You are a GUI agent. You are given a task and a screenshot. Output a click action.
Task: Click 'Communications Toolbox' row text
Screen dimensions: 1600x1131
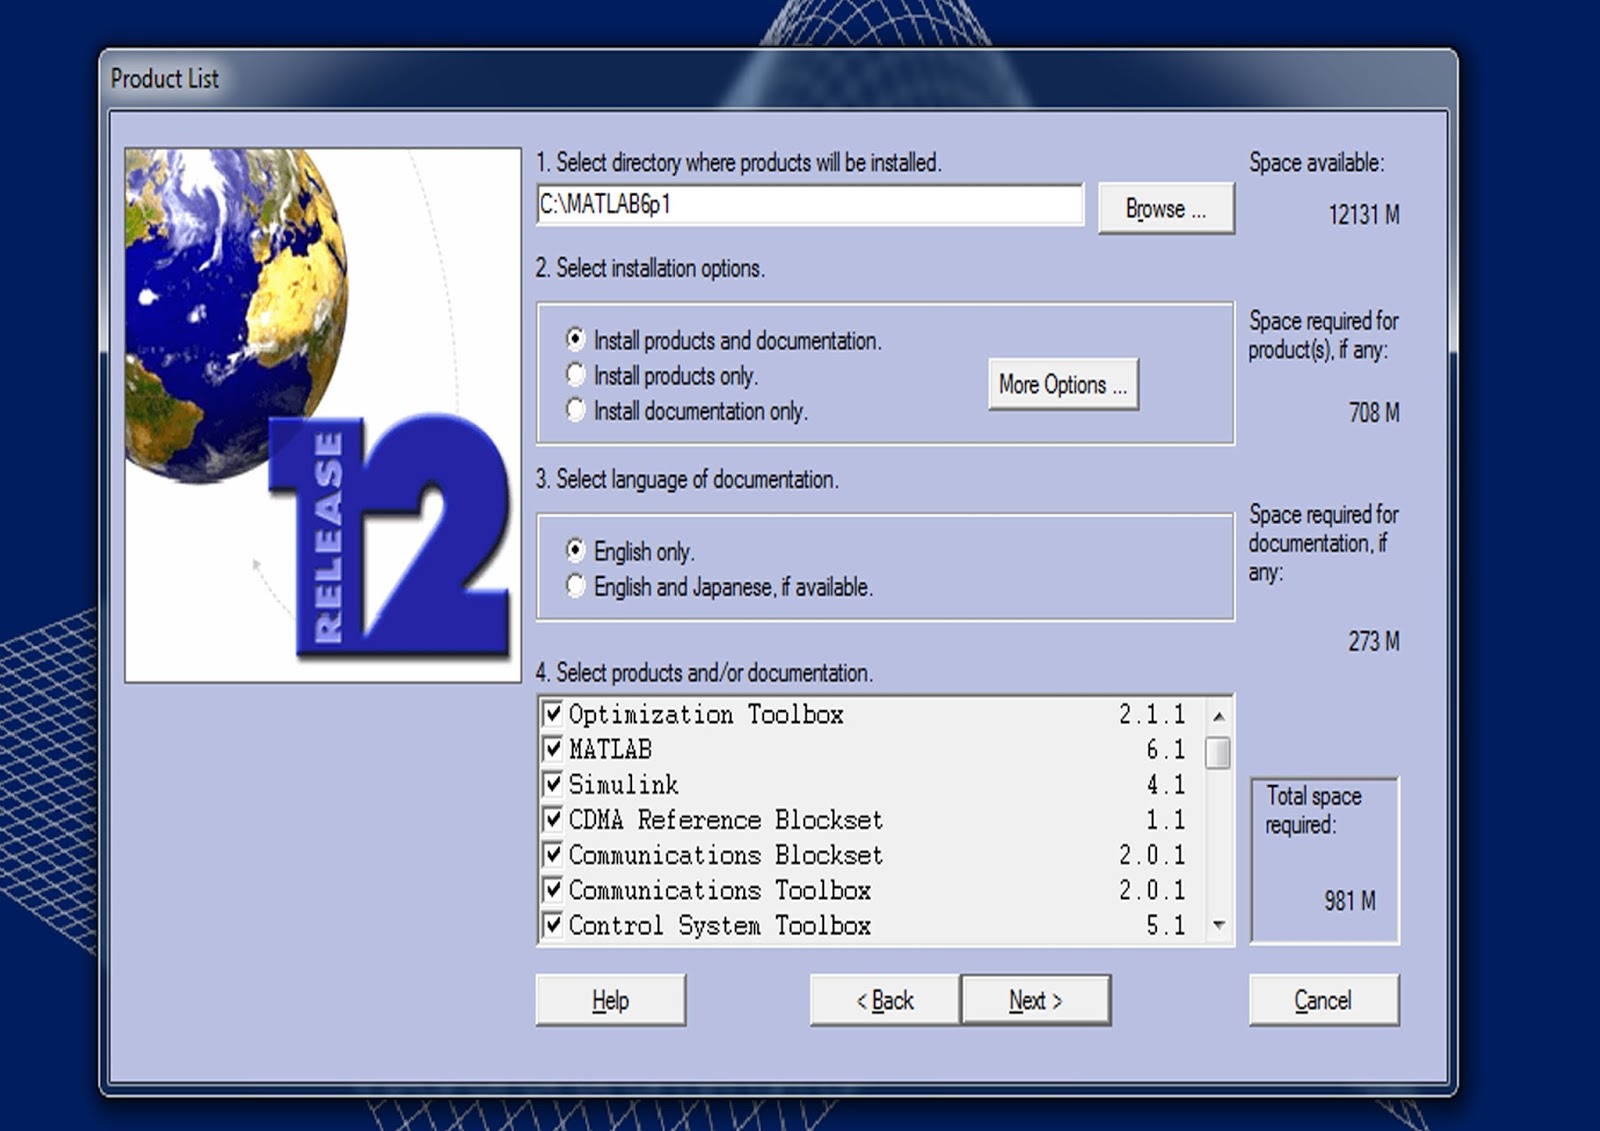[719, 890]
